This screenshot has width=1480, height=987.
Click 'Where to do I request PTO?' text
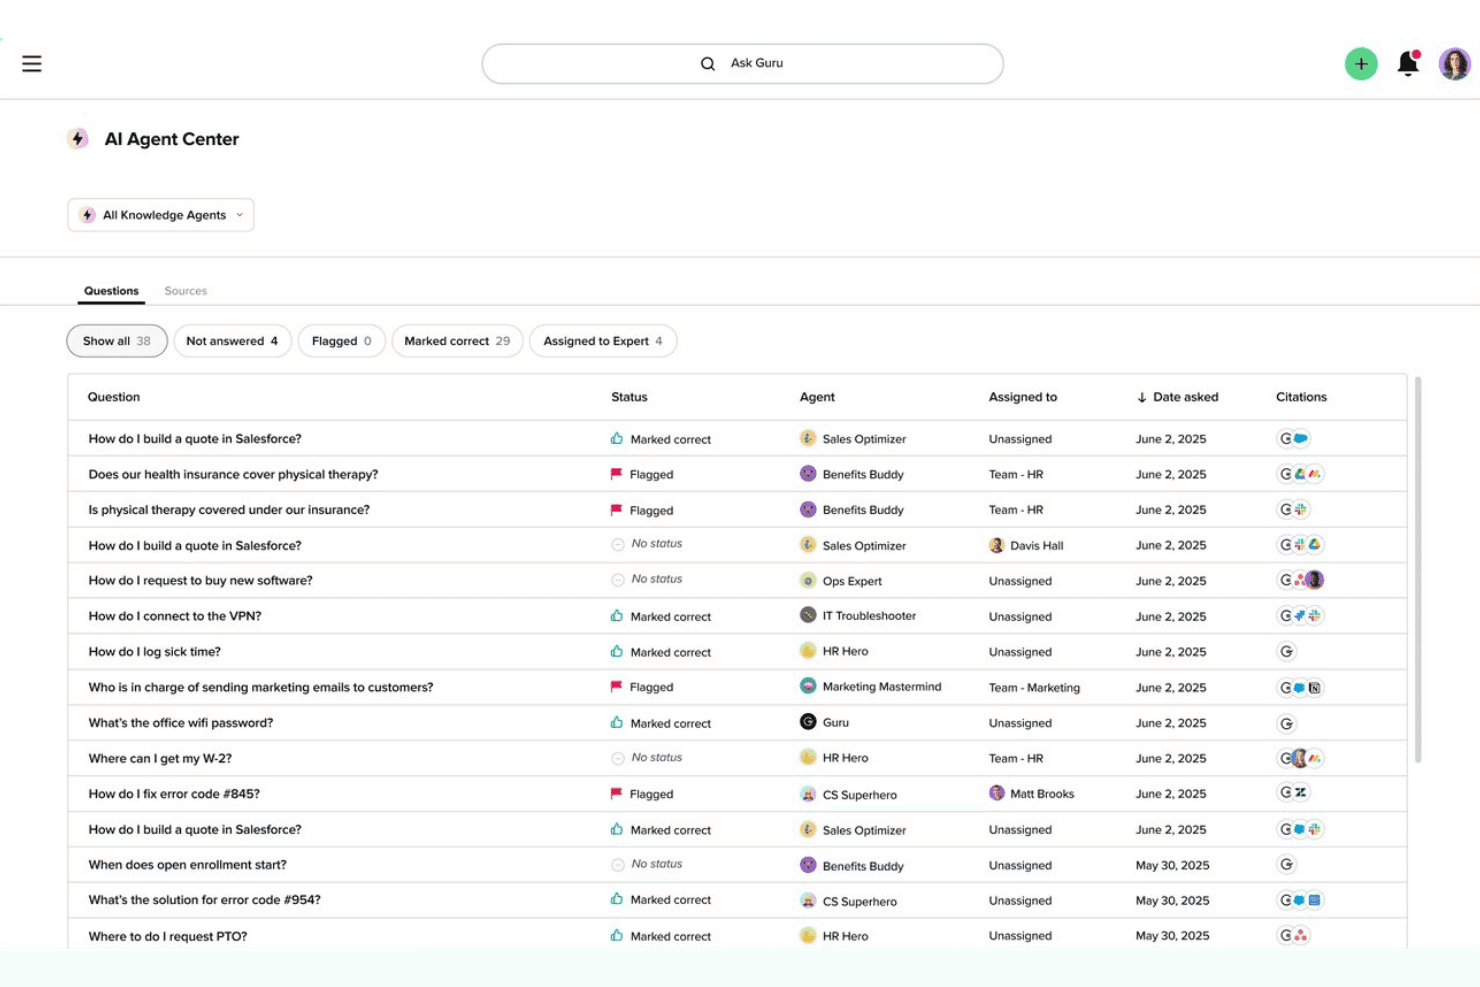[x=167, y=936]
